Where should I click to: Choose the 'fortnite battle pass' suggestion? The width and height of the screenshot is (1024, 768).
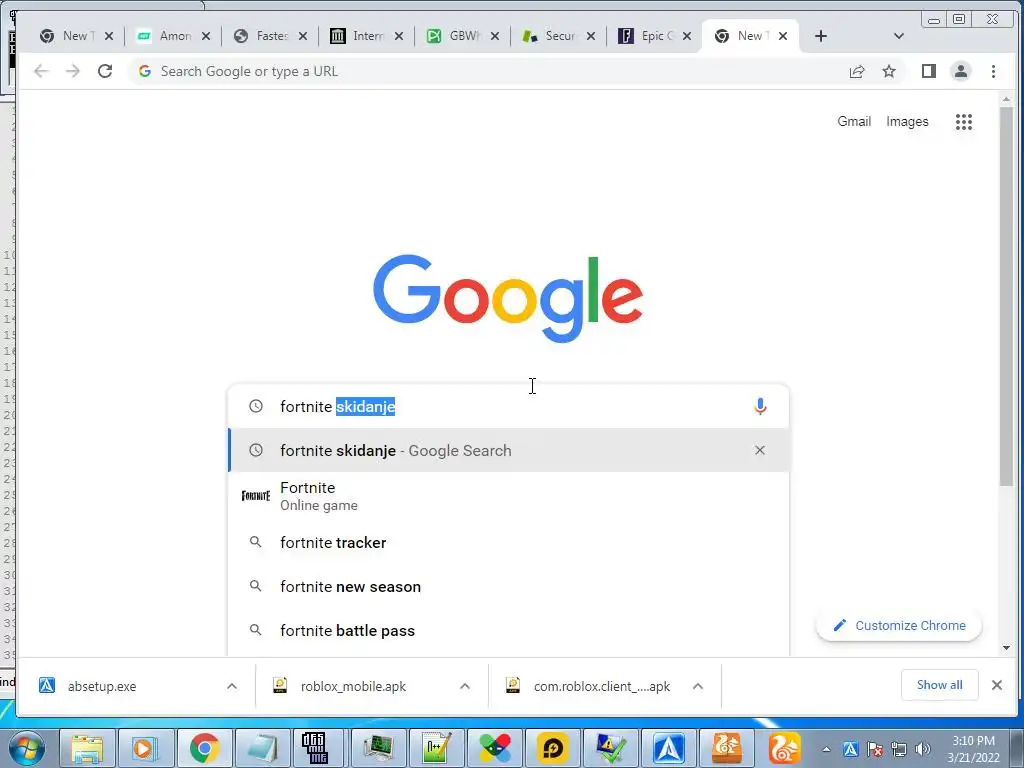(x=508, y=631)
